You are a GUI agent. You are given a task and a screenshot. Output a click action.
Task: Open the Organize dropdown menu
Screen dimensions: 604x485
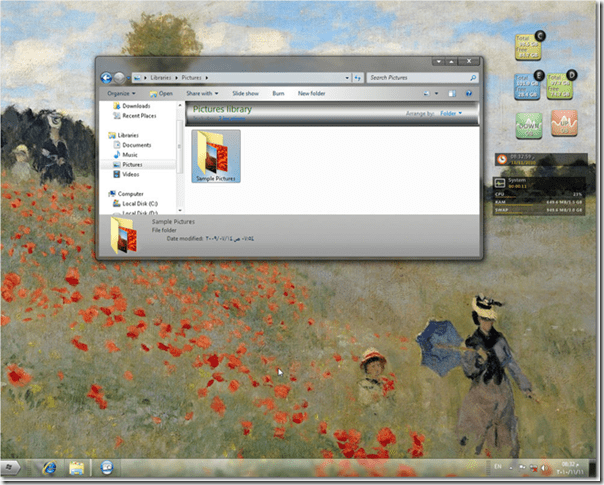coord(122,93)
